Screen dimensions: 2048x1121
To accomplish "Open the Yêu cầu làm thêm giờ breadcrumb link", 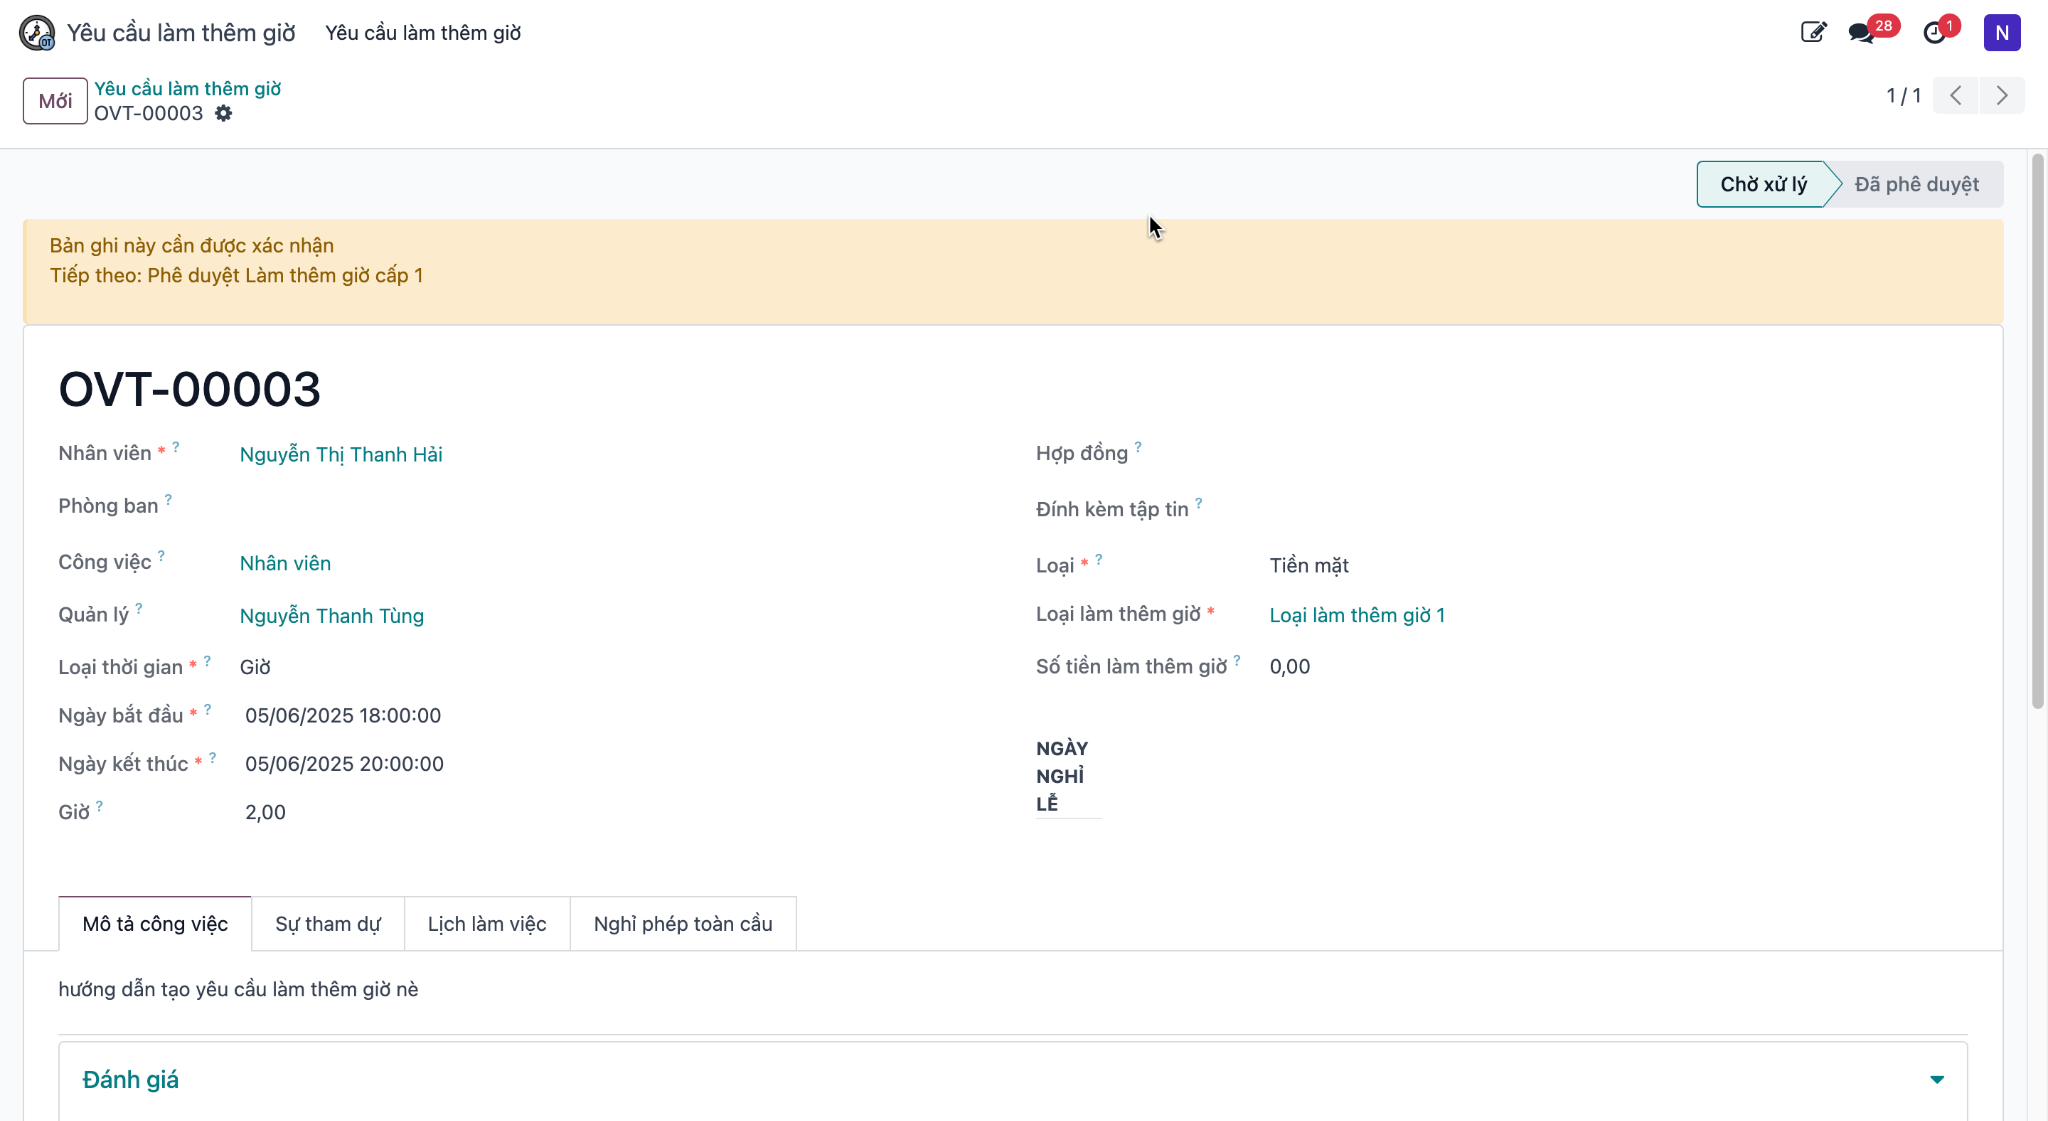I will coord(188,89).
